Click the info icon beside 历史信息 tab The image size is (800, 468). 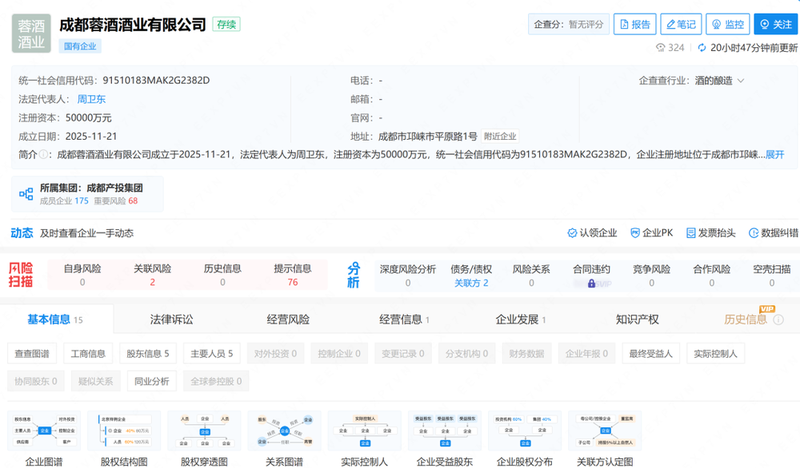779,319
